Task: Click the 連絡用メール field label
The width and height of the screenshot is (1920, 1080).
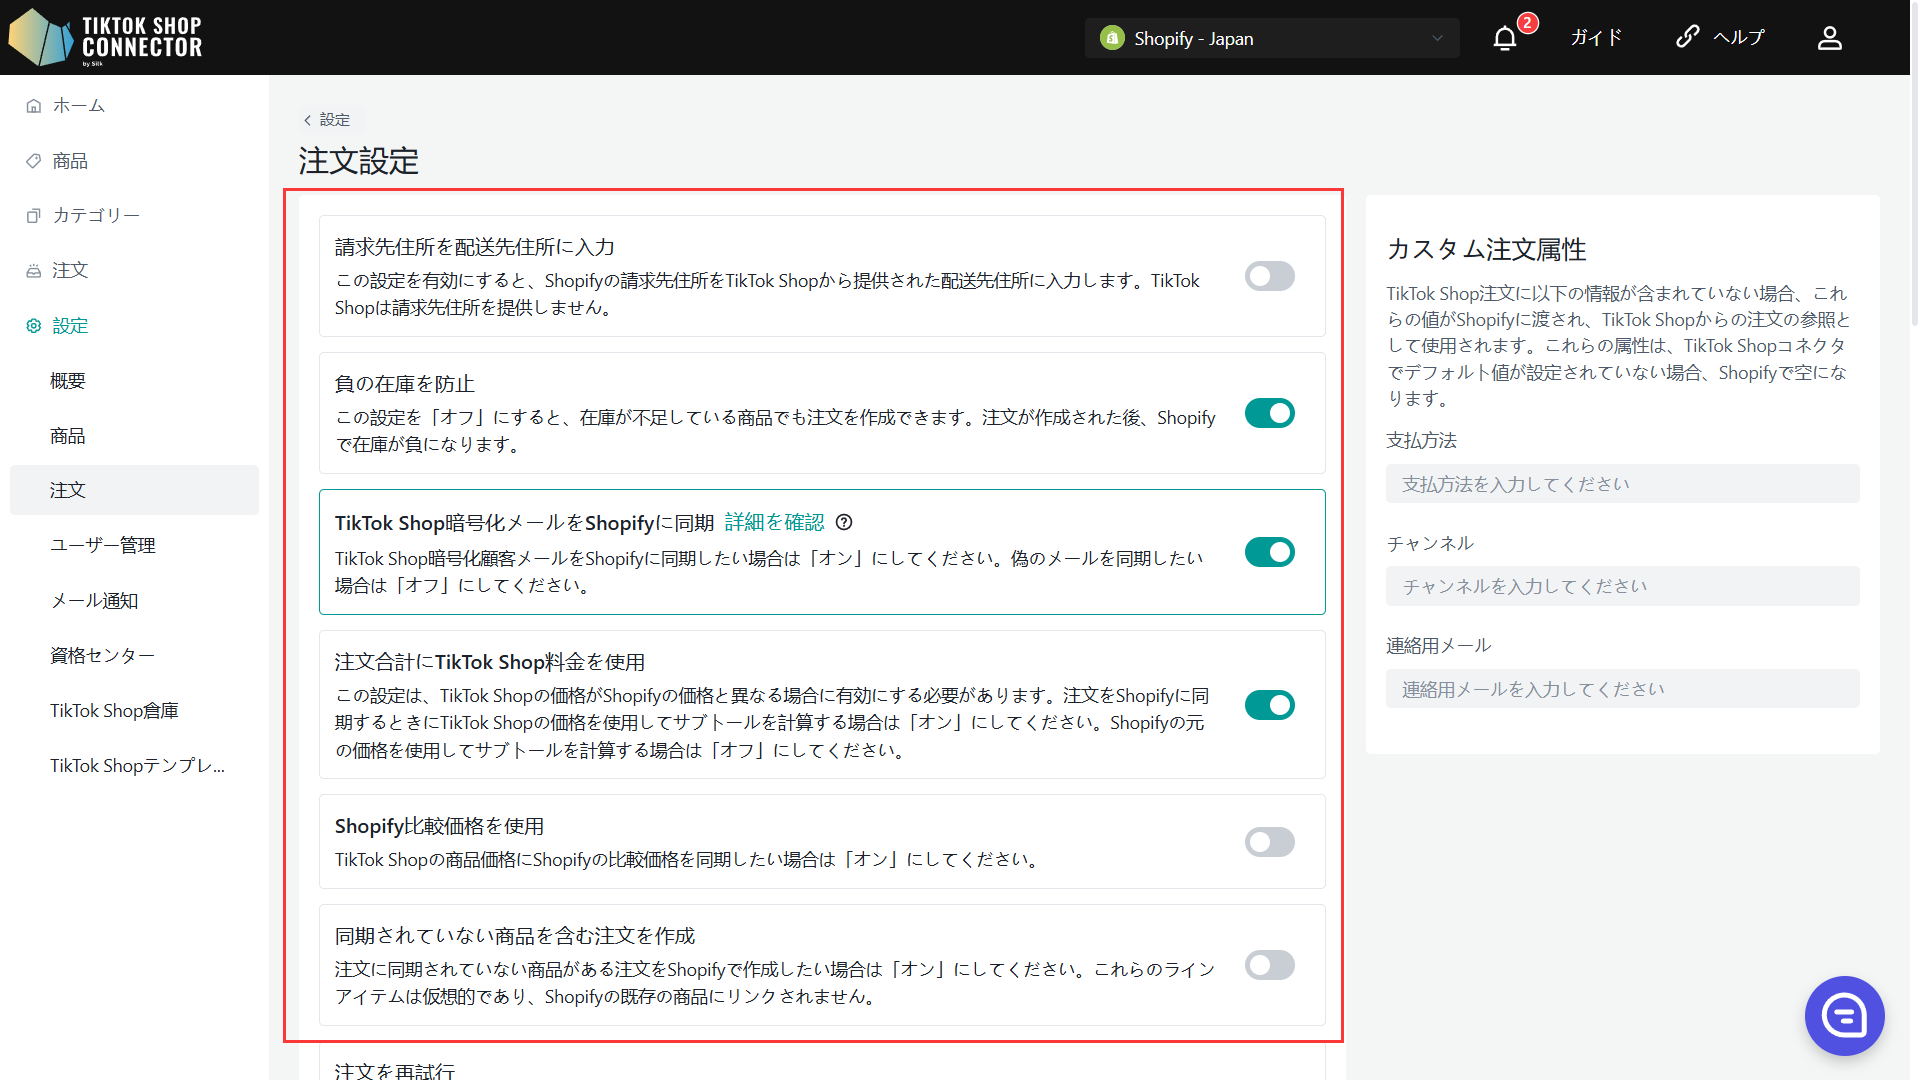Action: pyautogui.click(x=1438, y=646)
